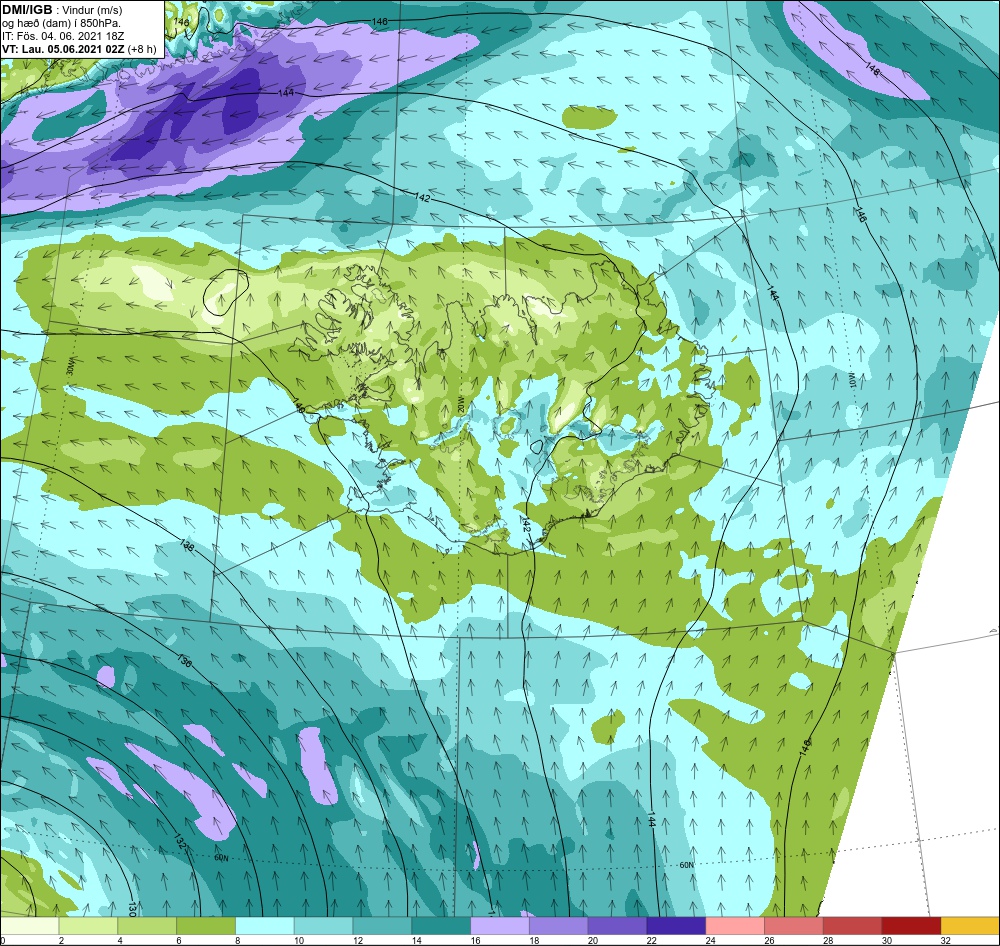
Task: Select the legend tick label "24"
Action: [x=710, y=940]
